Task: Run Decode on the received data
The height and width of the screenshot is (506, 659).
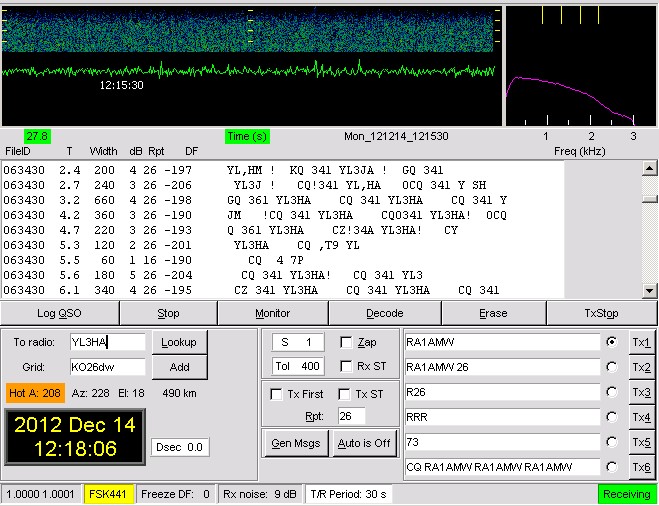Action: [385, 313]
